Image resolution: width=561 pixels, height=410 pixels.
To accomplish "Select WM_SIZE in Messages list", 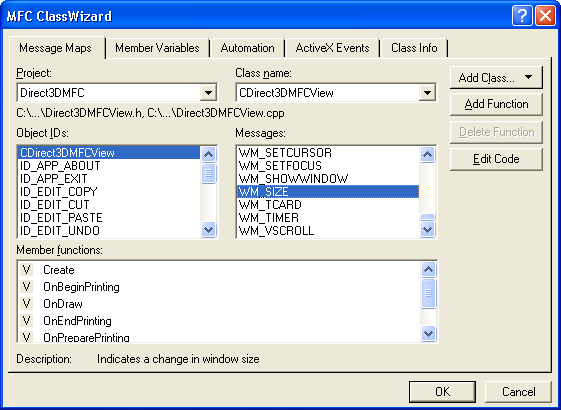I will click(328, 192).
